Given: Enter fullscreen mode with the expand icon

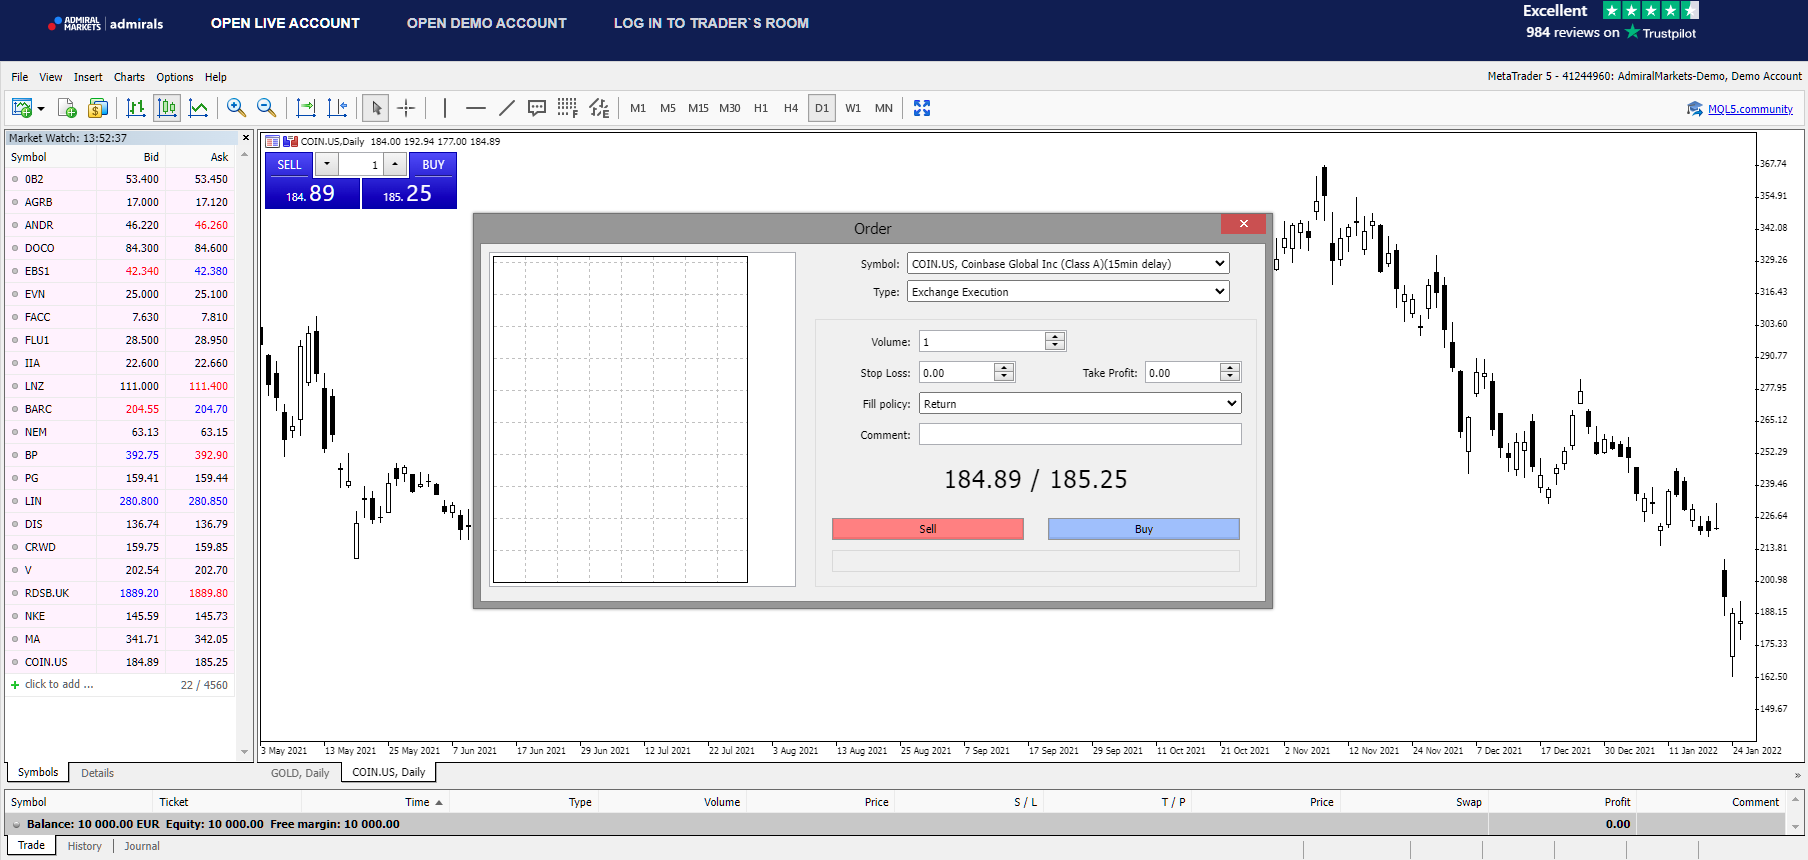Looking at the screenshot, I should pos(922,108).
